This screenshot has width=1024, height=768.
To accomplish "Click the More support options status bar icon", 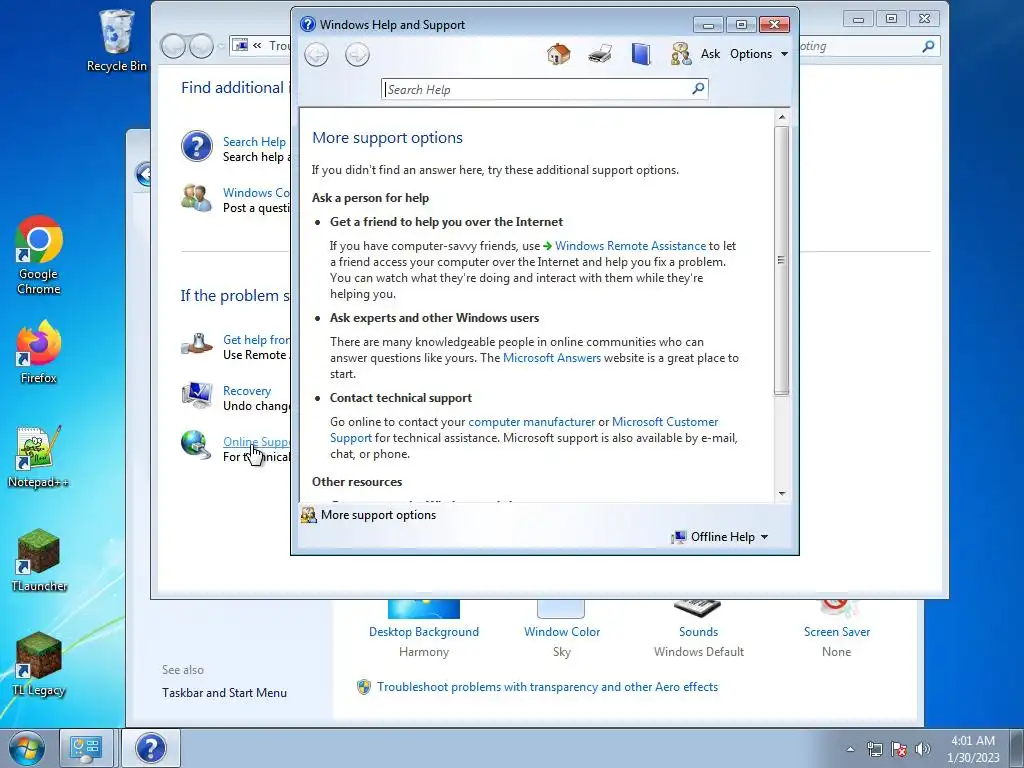I will point(308,515).
